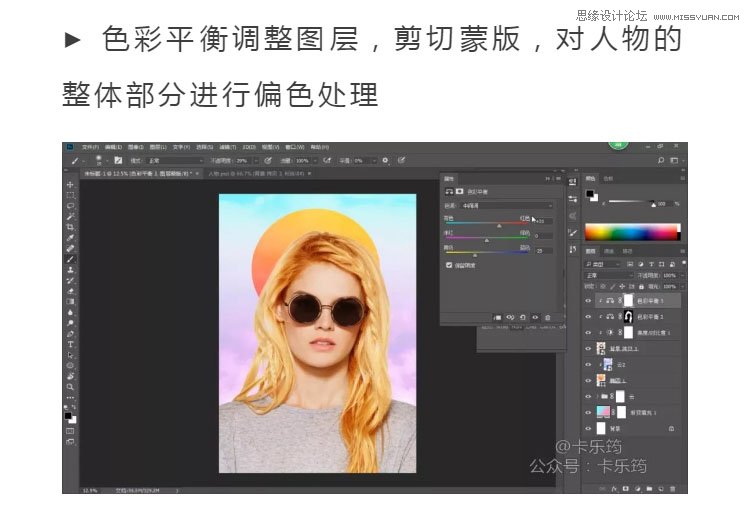Select the Brightness/Contrast 1 adjustment layer

coord(650,332)
